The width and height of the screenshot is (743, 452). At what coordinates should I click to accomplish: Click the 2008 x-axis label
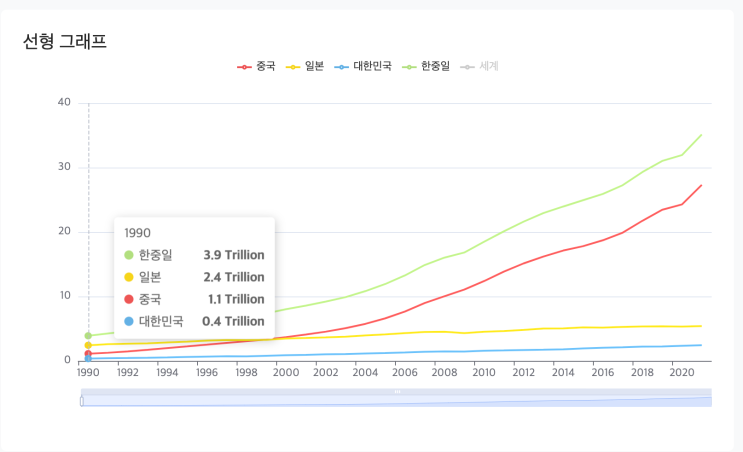pos(444,373)
